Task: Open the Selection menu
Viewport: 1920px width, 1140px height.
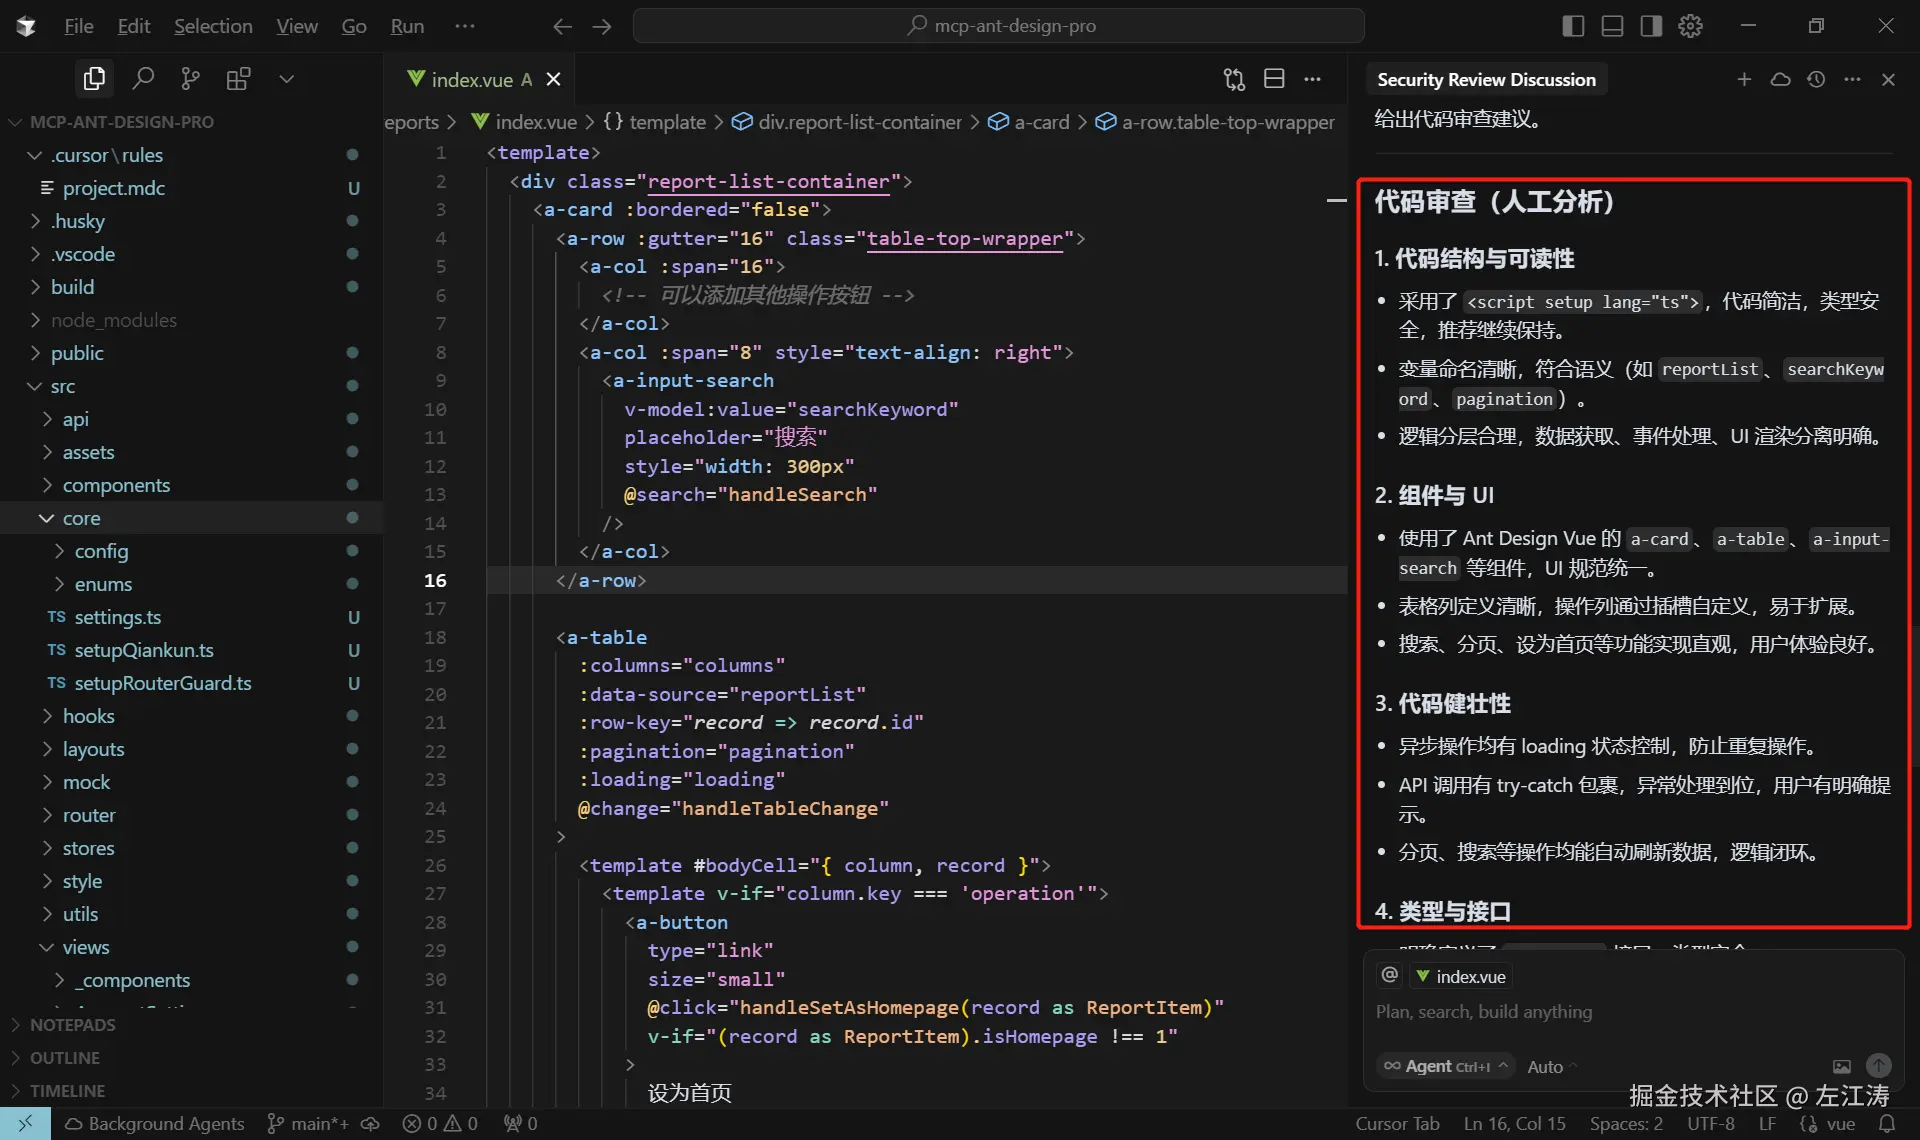Action: point(213,25)
